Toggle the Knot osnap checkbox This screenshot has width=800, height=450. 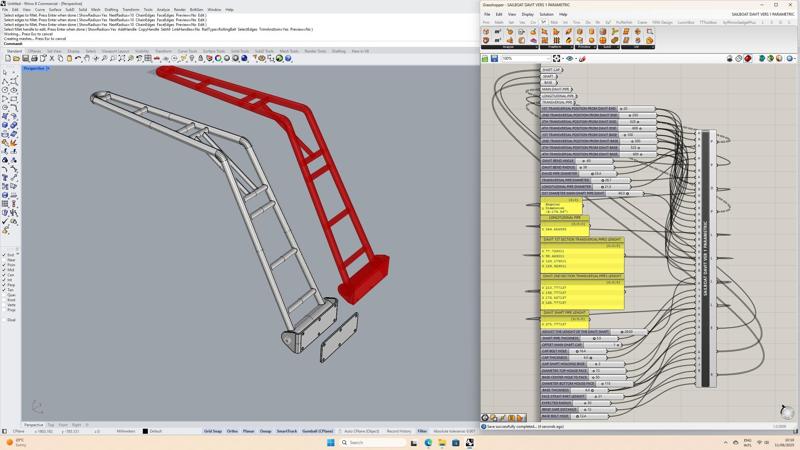pos(4,300)
